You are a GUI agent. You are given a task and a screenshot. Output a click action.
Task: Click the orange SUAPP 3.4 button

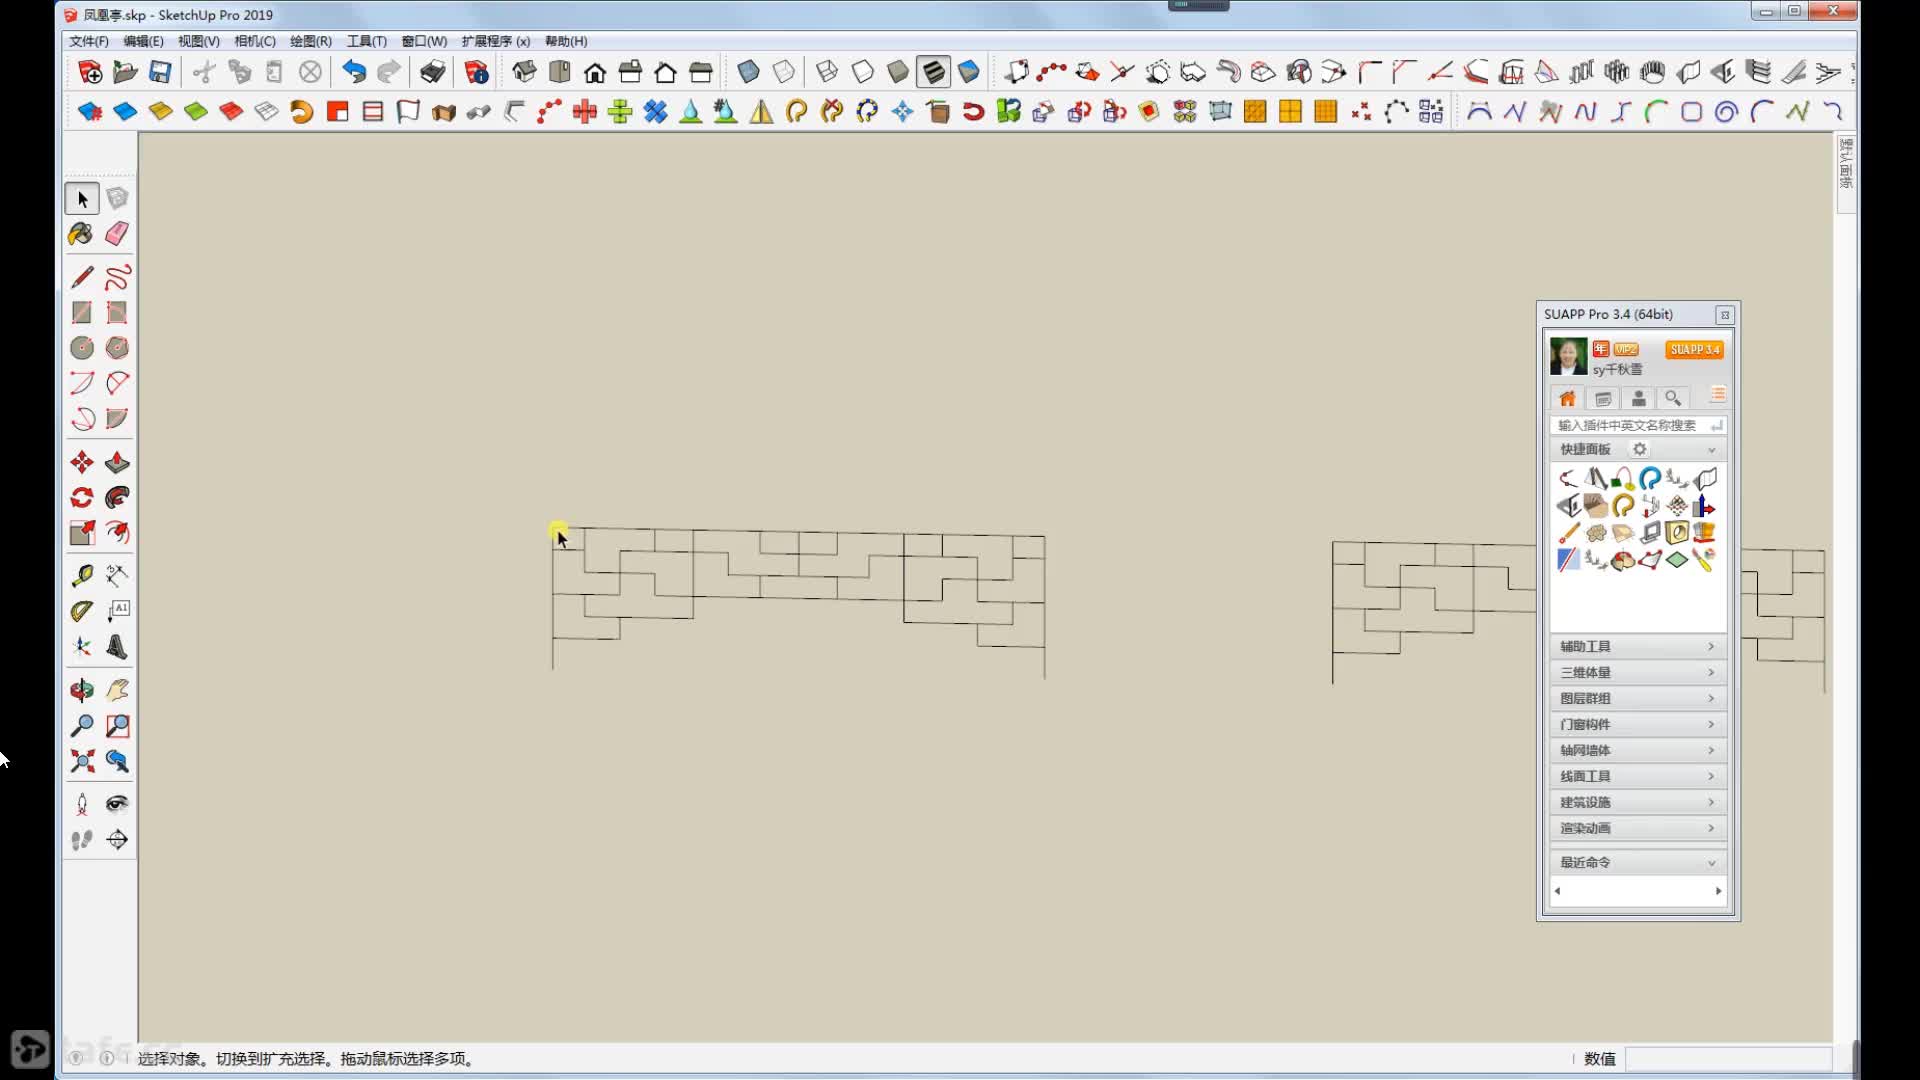1695,350
